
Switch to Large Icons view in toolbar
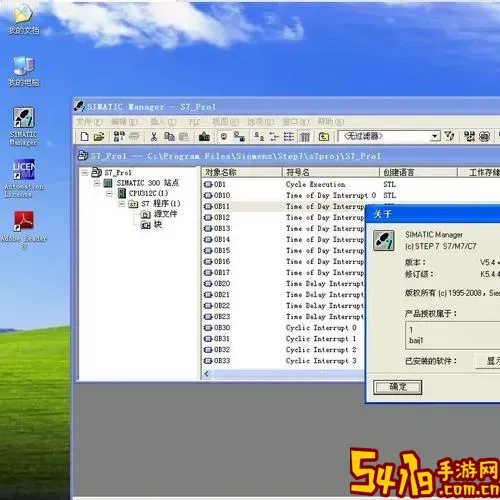(259, 136)
